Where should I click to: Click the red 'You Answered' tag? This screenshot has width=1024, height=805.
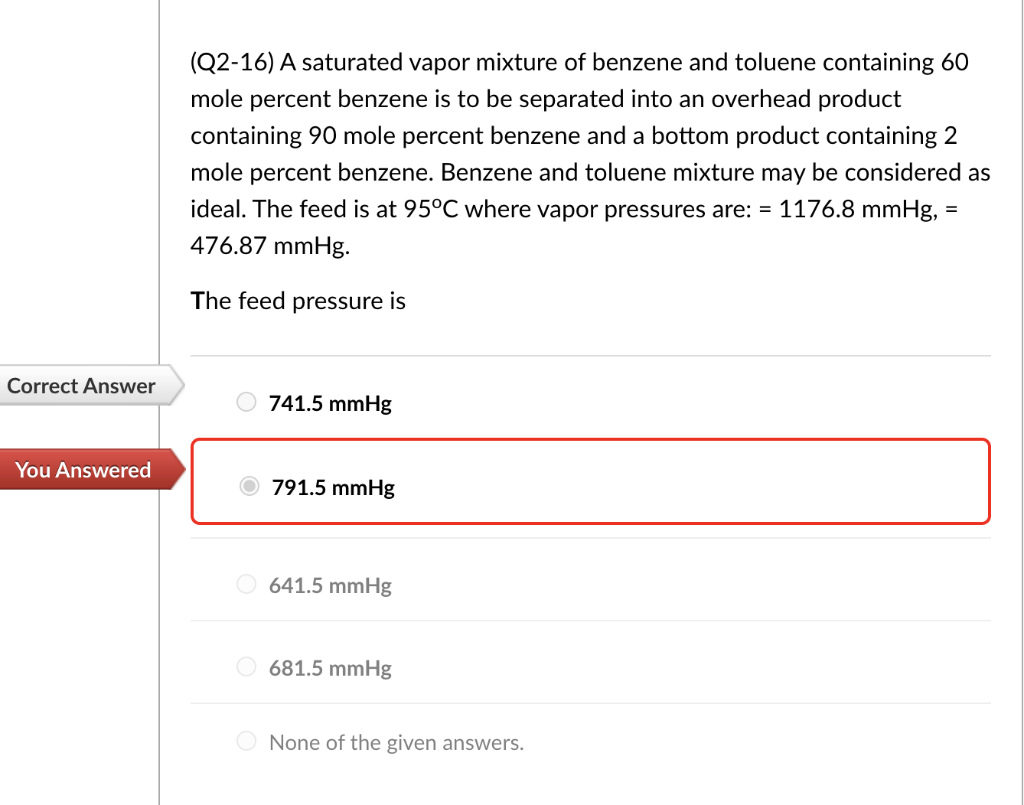84,470
